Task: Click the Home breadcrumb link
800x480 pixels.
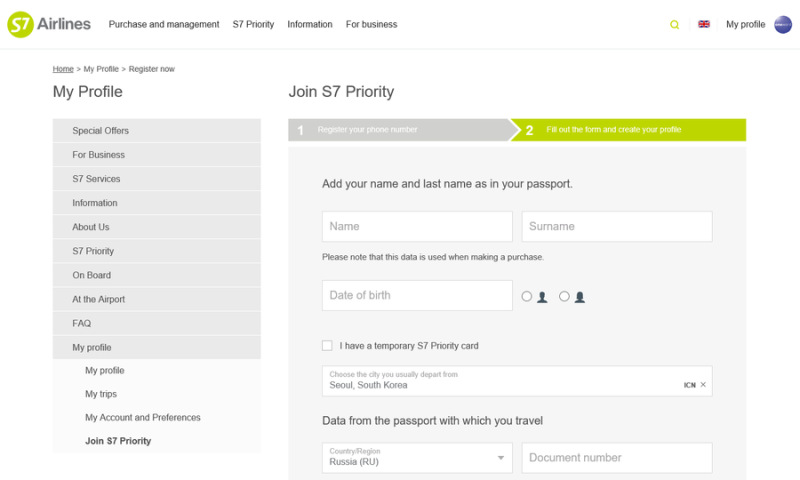Action: click(63, 69)
